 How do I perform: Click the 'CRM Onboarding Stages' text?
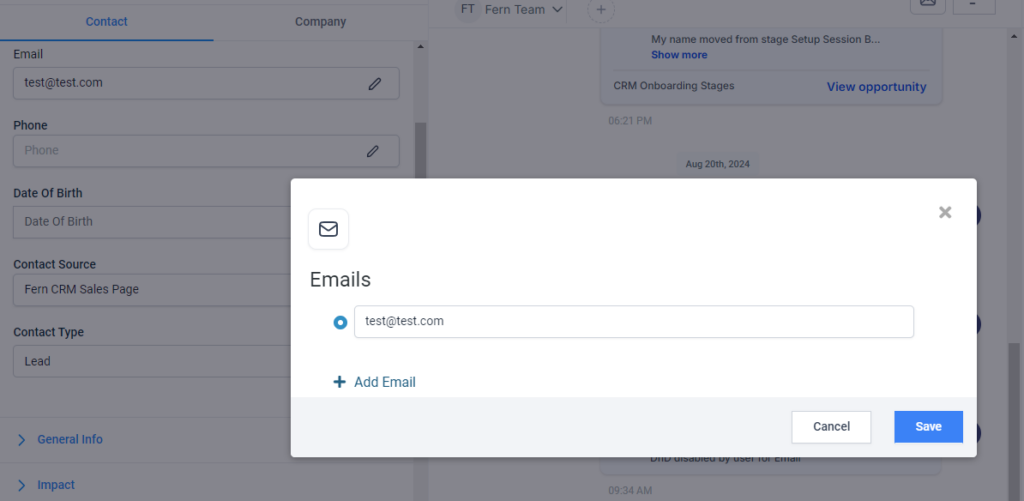(x=674, y=86)
